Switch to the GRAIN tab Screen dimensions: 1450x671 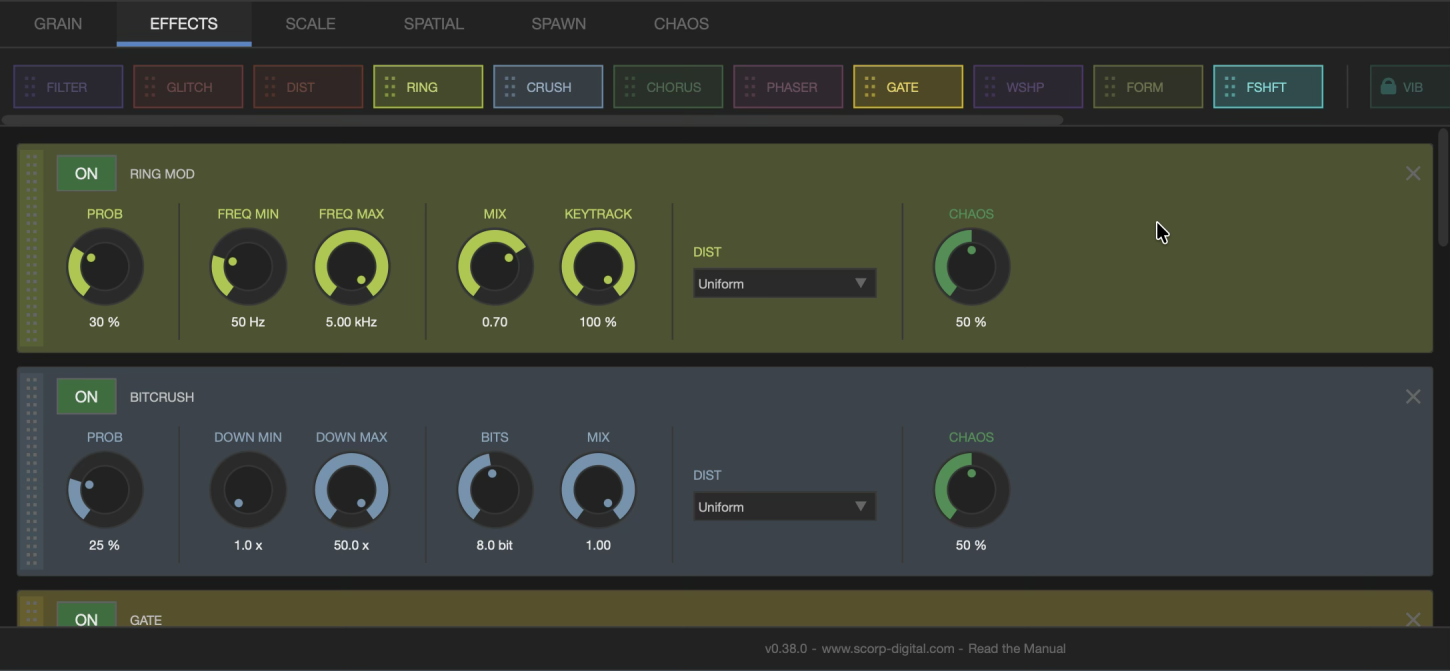[x=58, y=23]
